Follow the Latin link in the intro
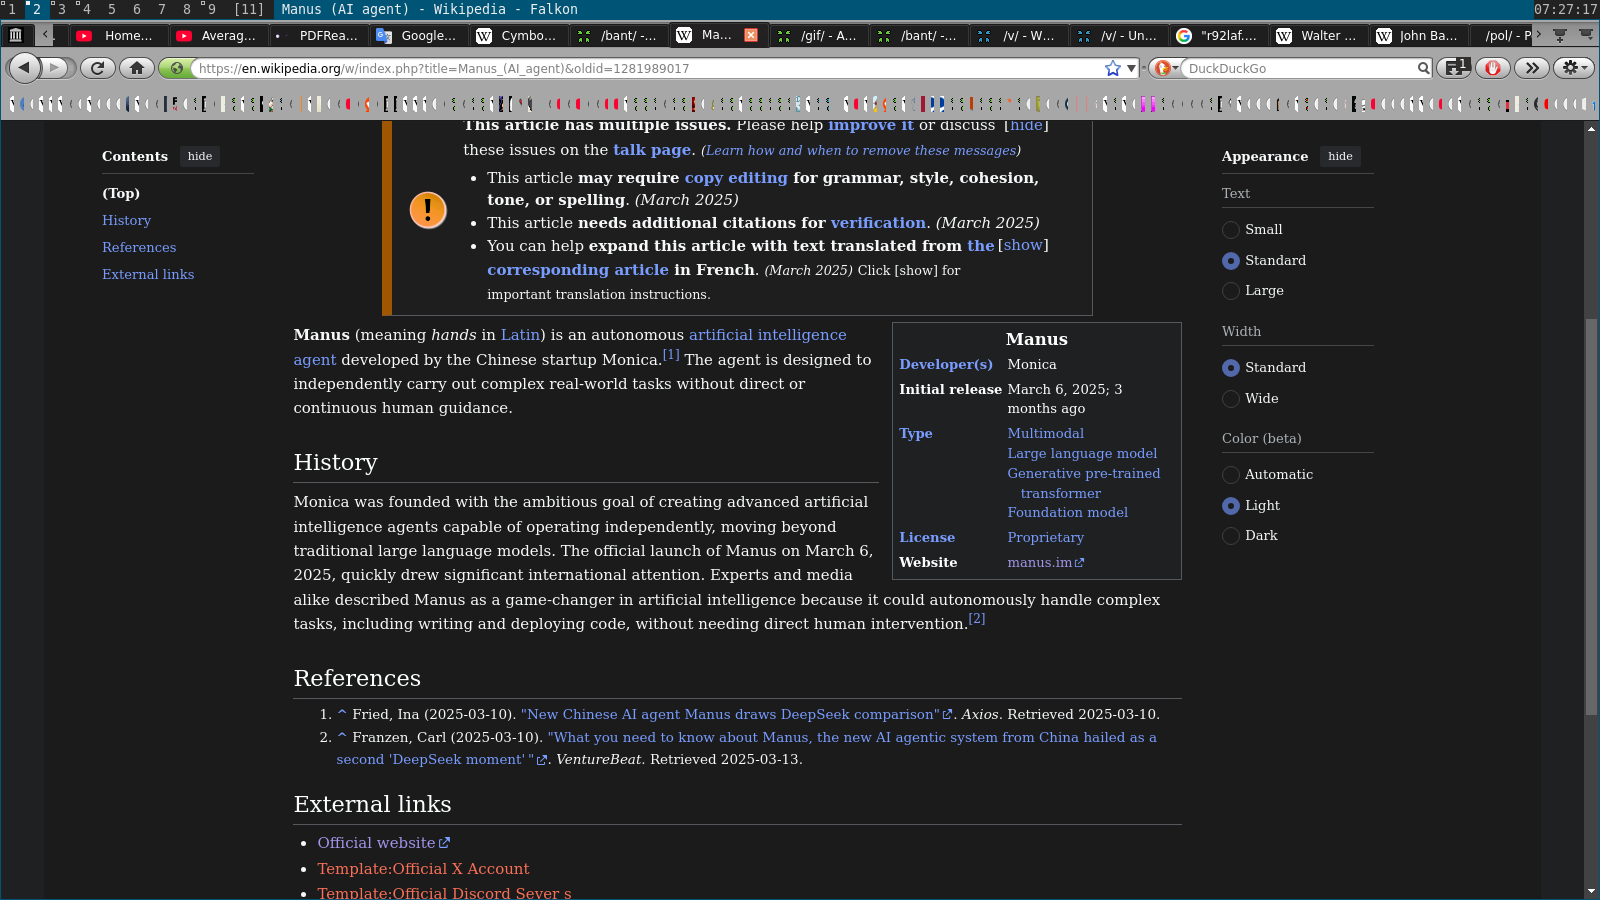The image size is (1600, 900). pos(520,335)
